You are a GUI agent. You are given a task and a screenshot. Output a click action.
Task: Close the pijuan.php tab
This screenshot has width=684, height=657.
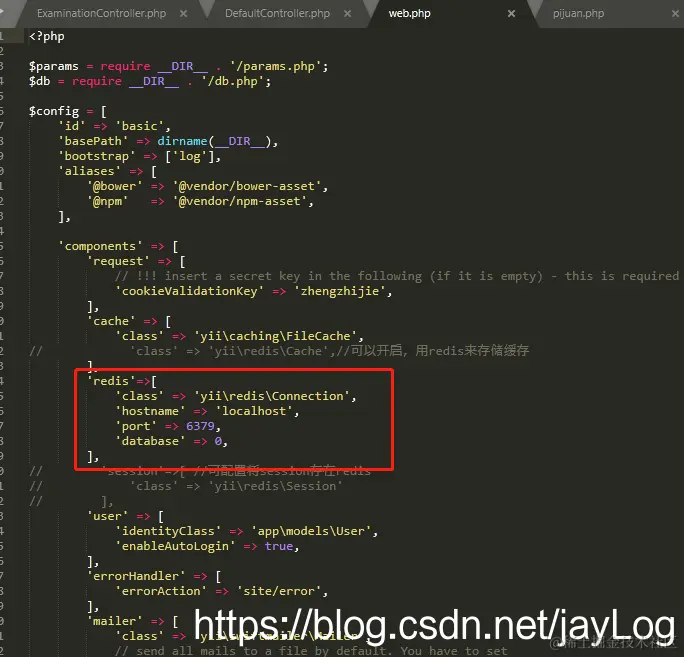[x=675, y=14]
